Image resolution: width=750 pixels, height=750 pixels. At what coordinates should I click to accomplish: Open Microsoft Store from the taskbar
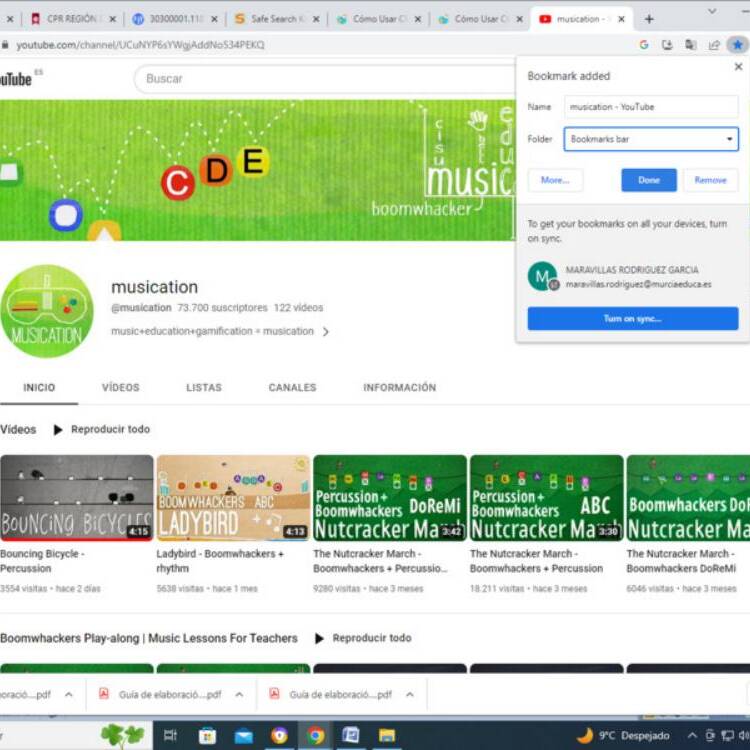(x=207, y=736)
